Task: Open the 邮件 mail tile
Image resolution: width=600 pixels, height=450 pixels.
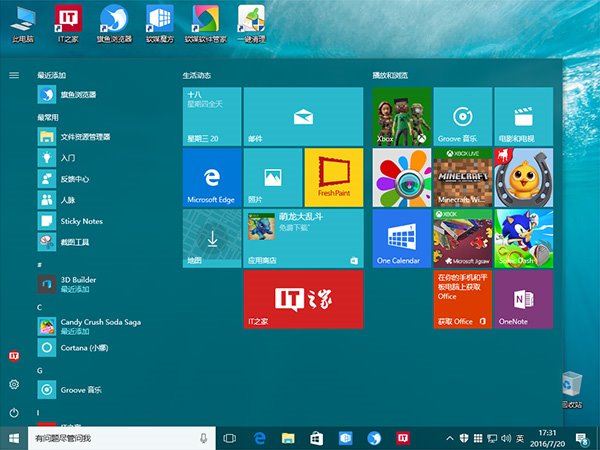Action: (303, 116)
